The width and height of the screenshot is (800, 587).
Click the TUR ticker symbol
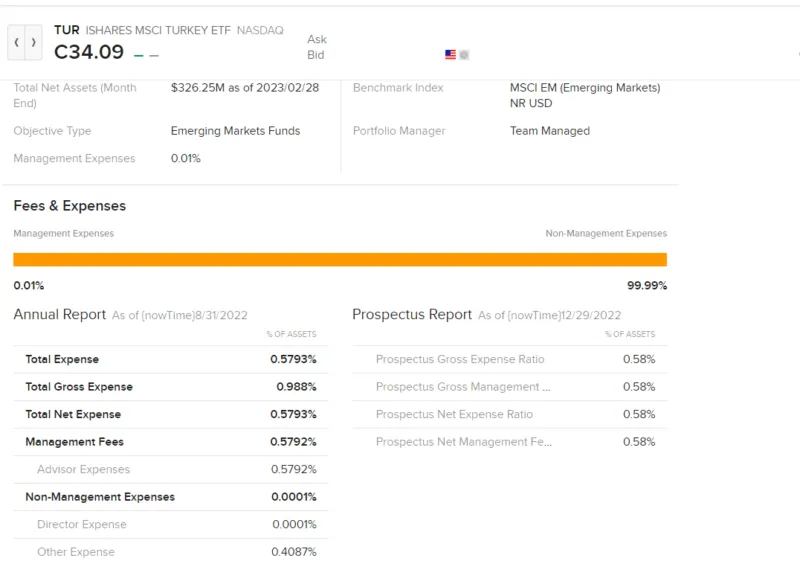point(66,30)
